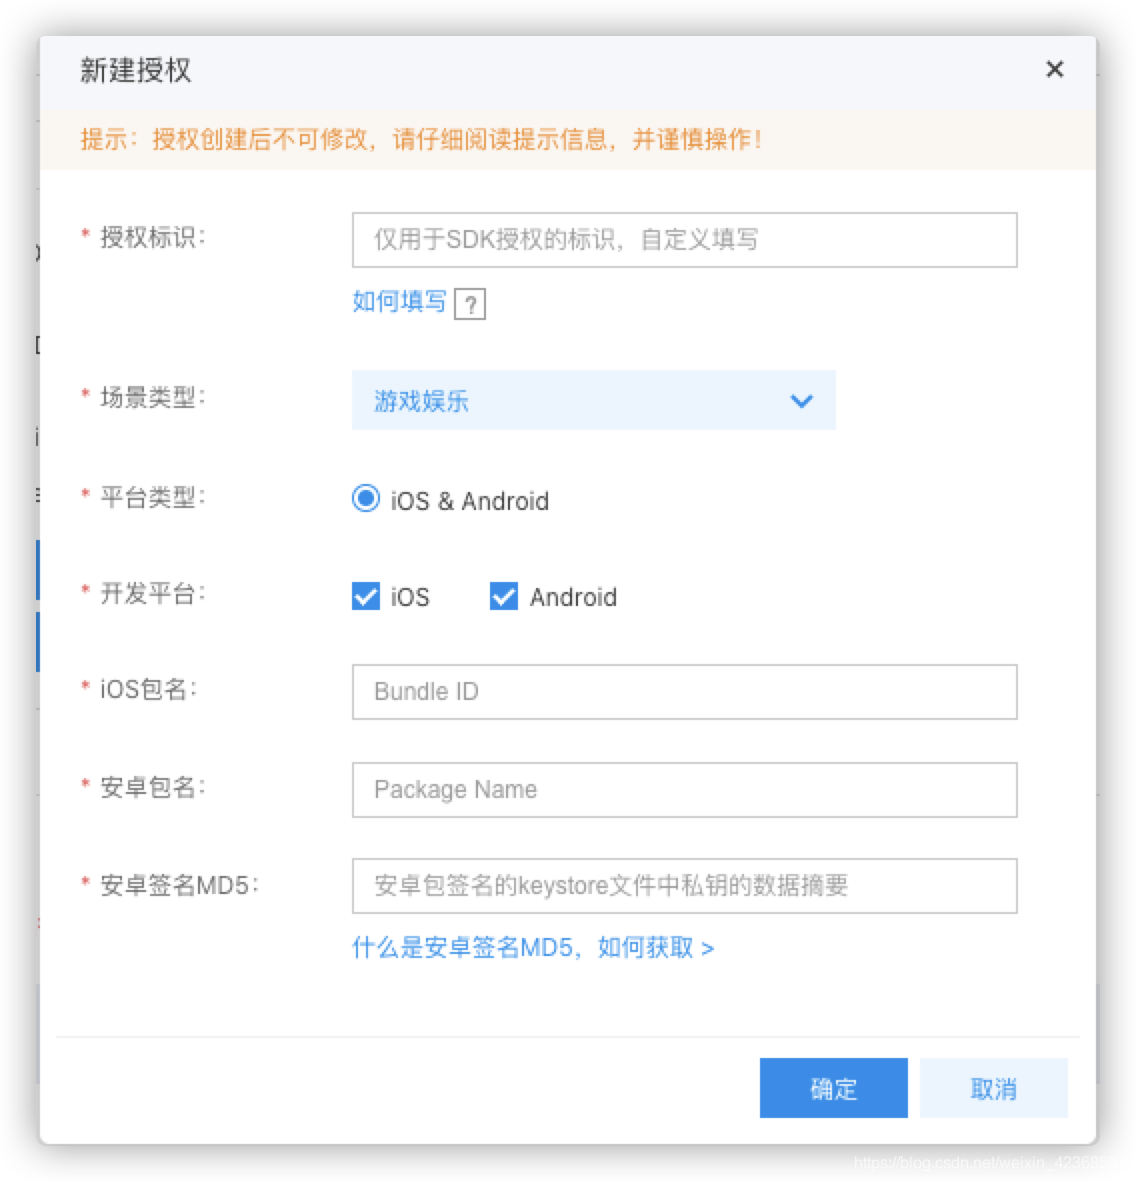Click the orange warning notice banner
The width and height of the screenshot is (1136, 1182).
(x=568, y=139)
